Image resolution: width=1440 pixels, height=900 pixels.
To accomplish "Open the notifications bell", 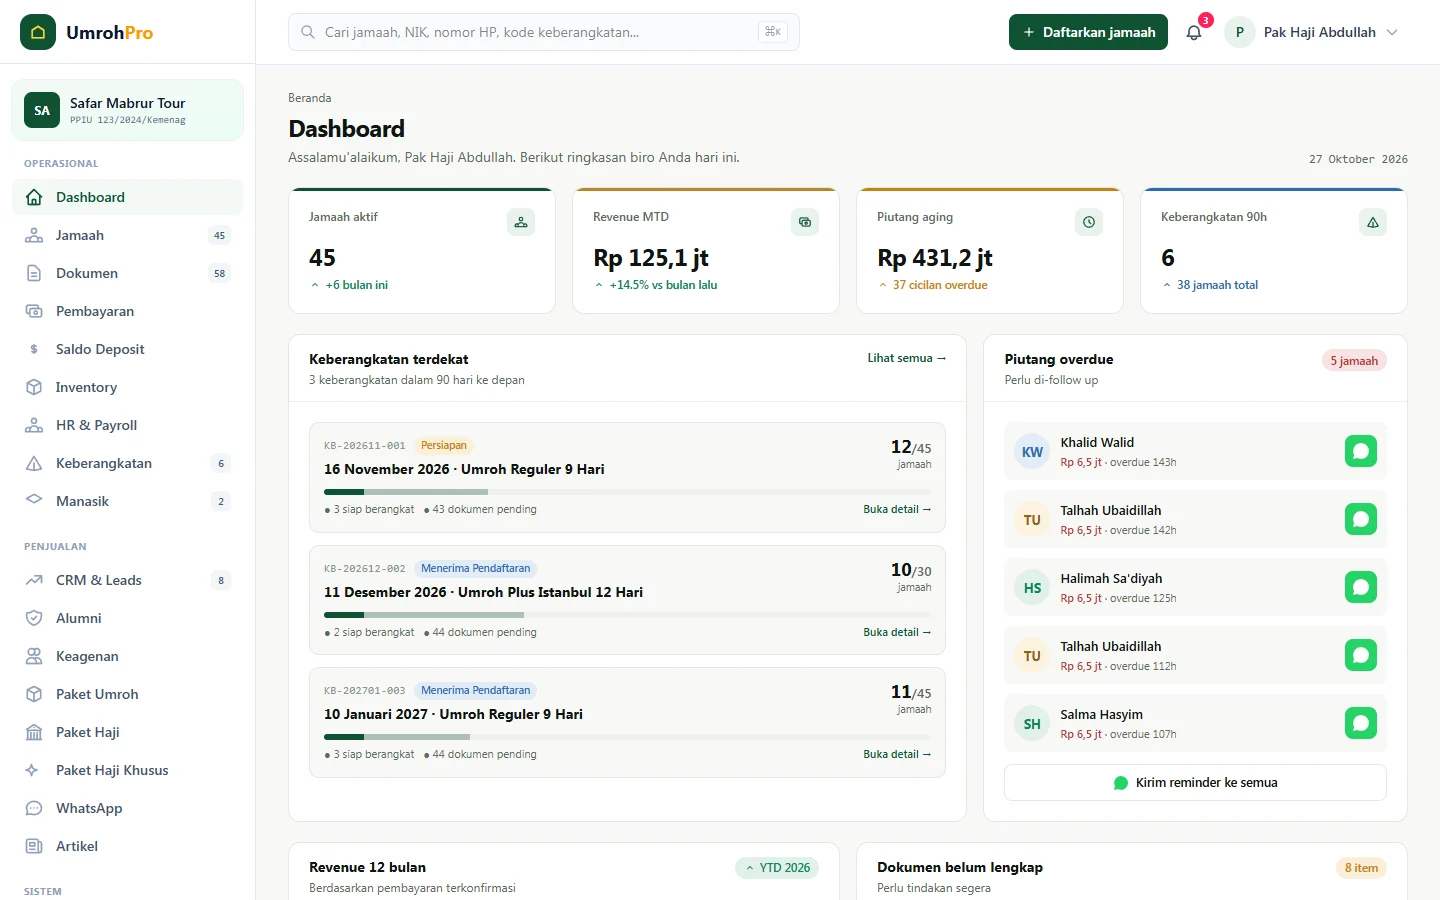I will 1194,32.
